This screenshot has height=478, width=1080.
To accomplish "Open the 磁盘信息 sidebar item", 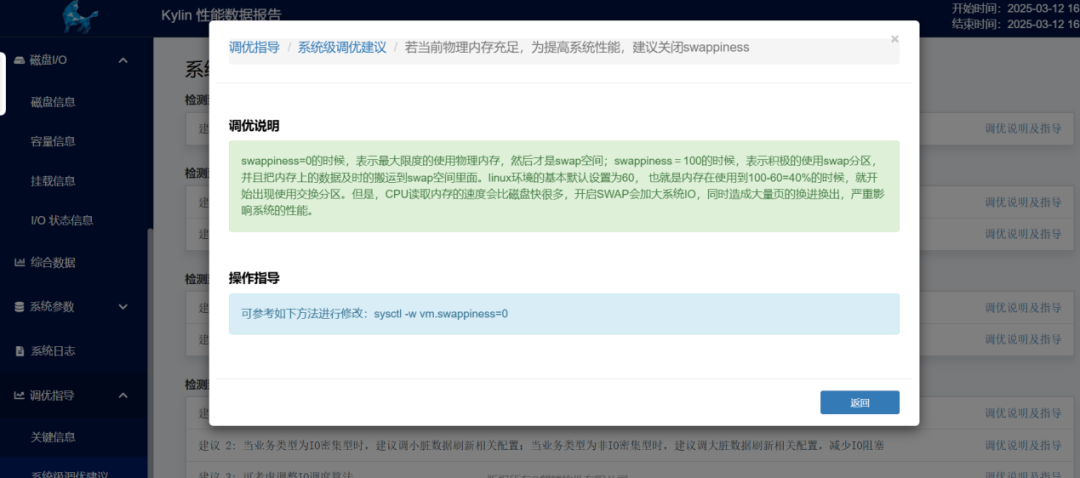I will [53, 102].
